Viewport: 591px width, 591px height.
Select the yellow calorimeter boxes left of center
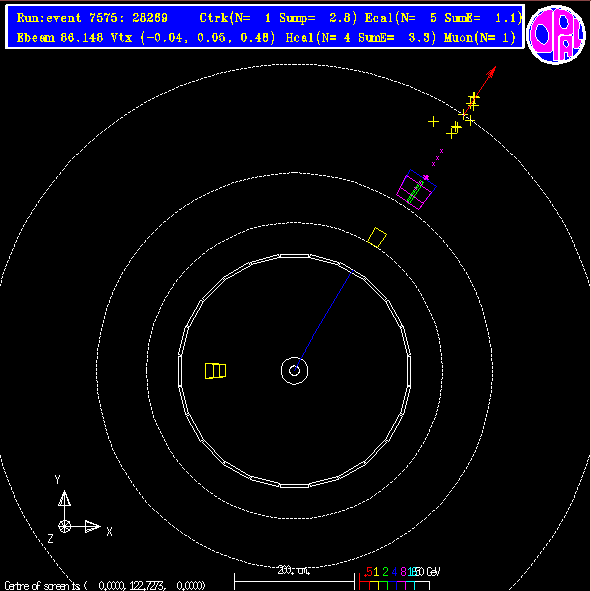point(215,371)
